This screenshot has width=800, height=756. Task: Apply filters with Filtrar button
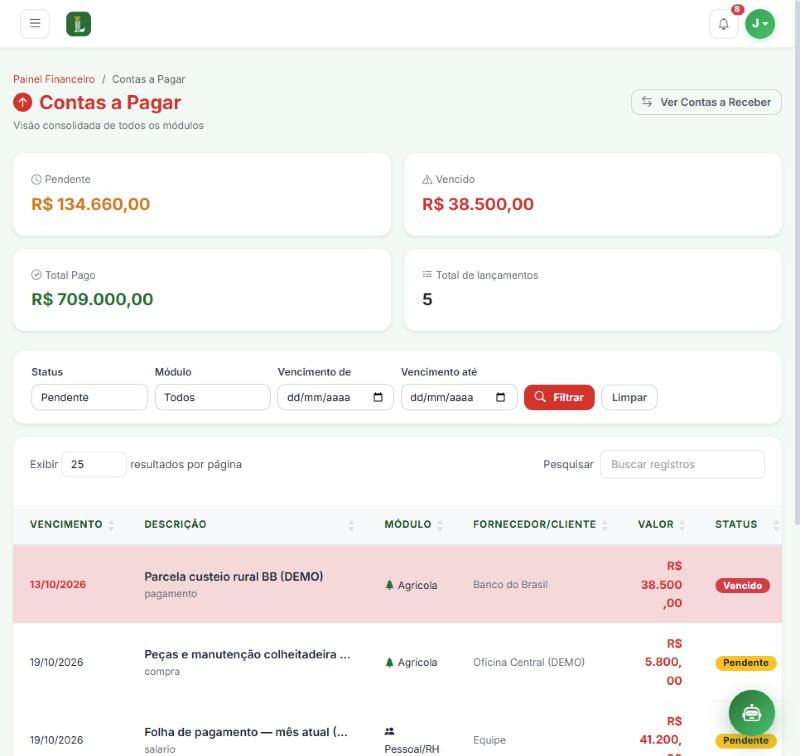point(559,397)
